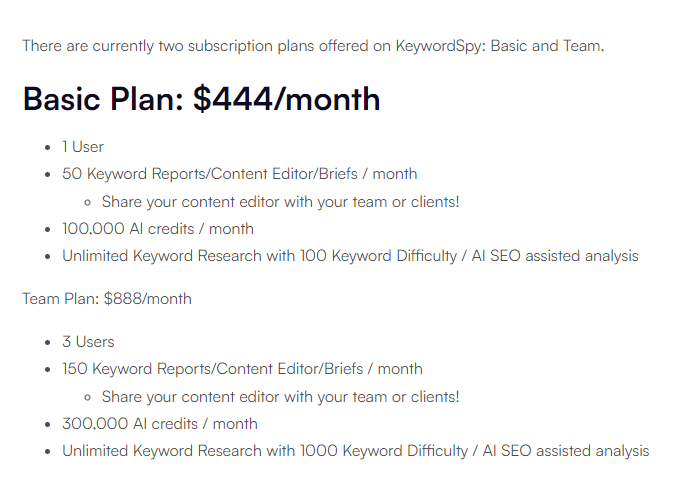687x497 pixels.
Task: Click the "Team Plan" label text
Action: [x=60, y=298]
